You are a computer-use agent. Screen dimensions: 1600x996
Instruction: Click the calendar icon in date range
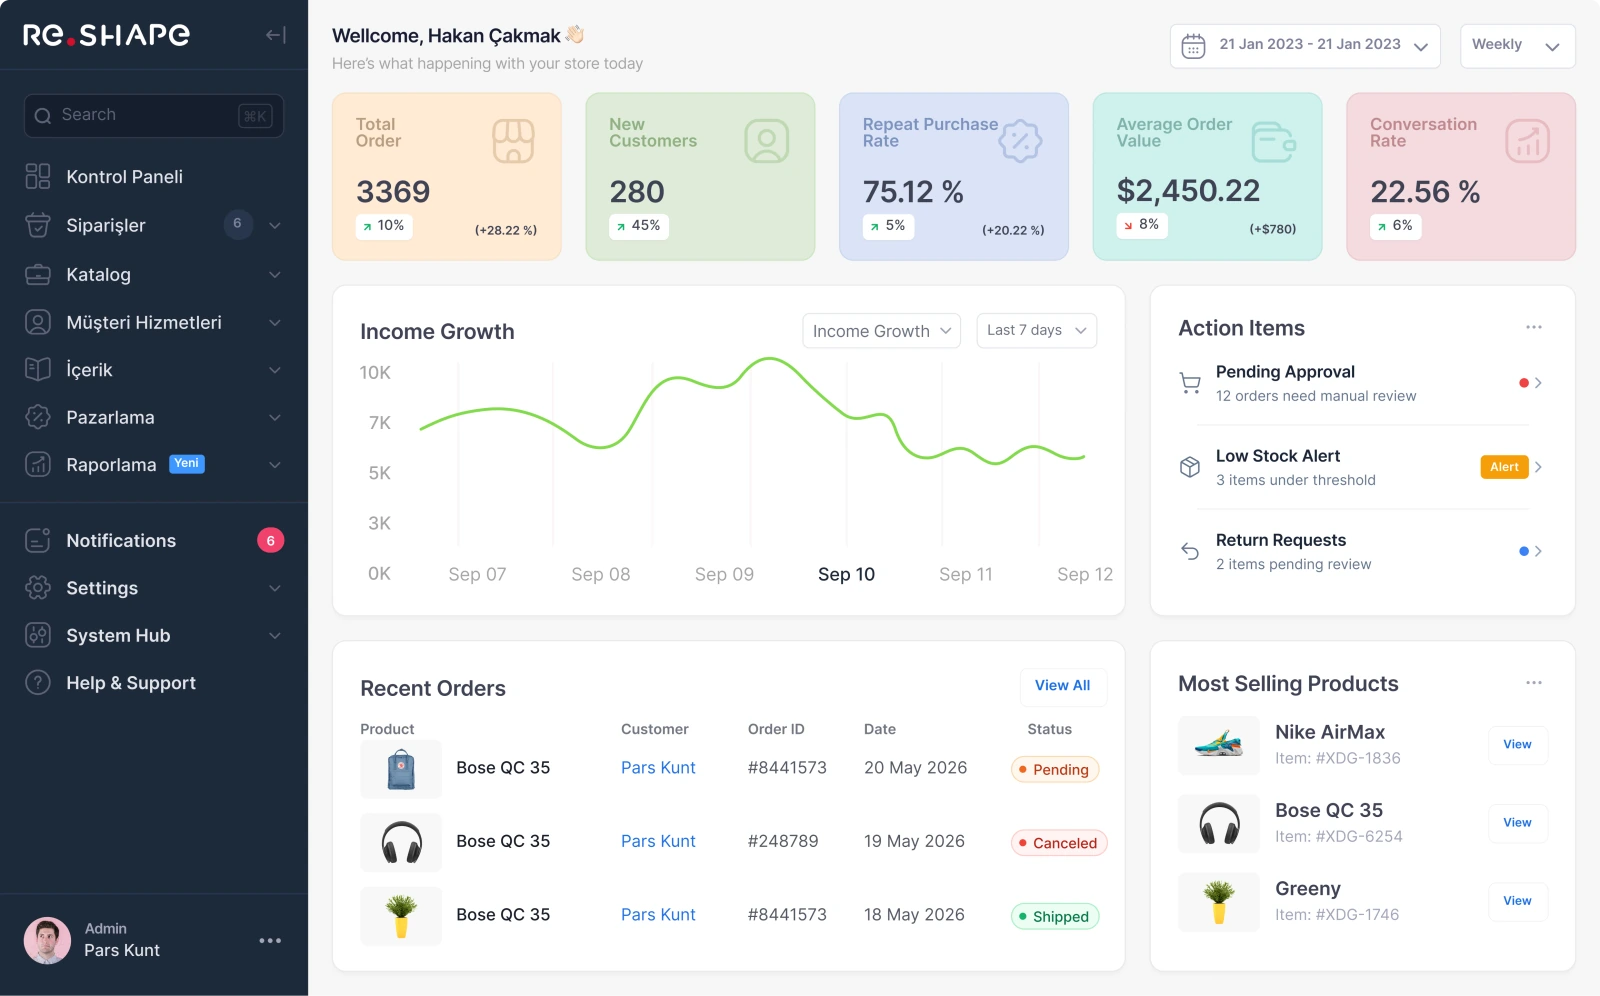1193,45
